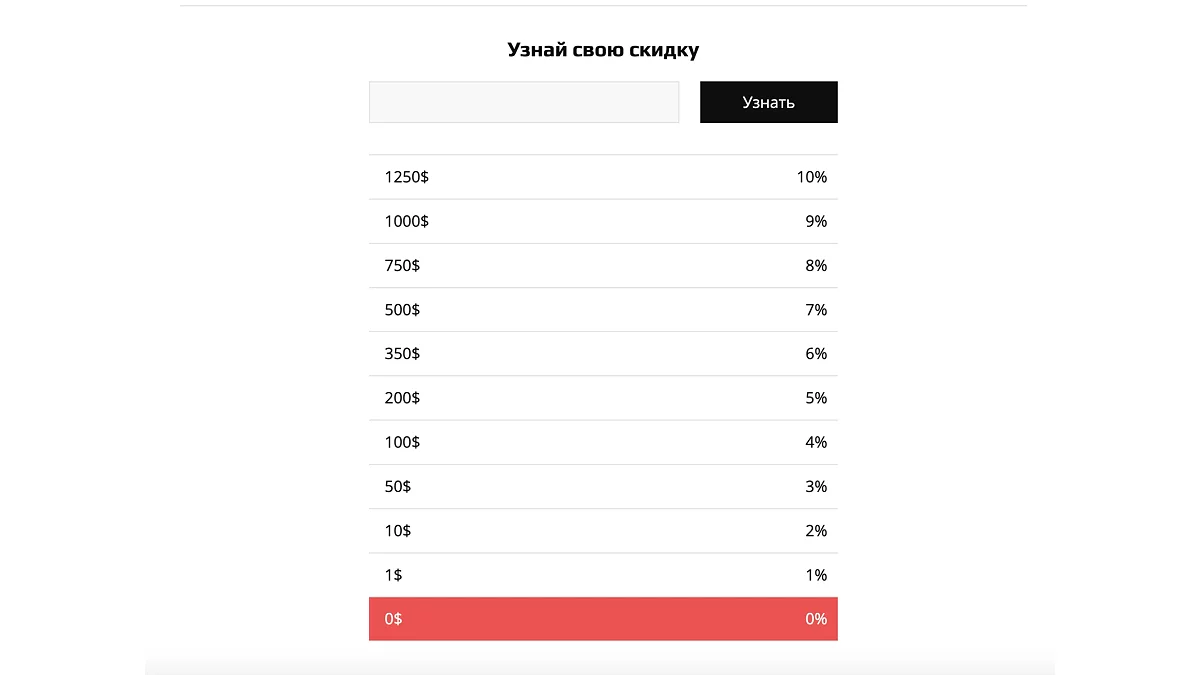This screenshot has width=1200, height=675.
Task: Click the "Узнай свою скидку" heading
Action: pos(602,50)
